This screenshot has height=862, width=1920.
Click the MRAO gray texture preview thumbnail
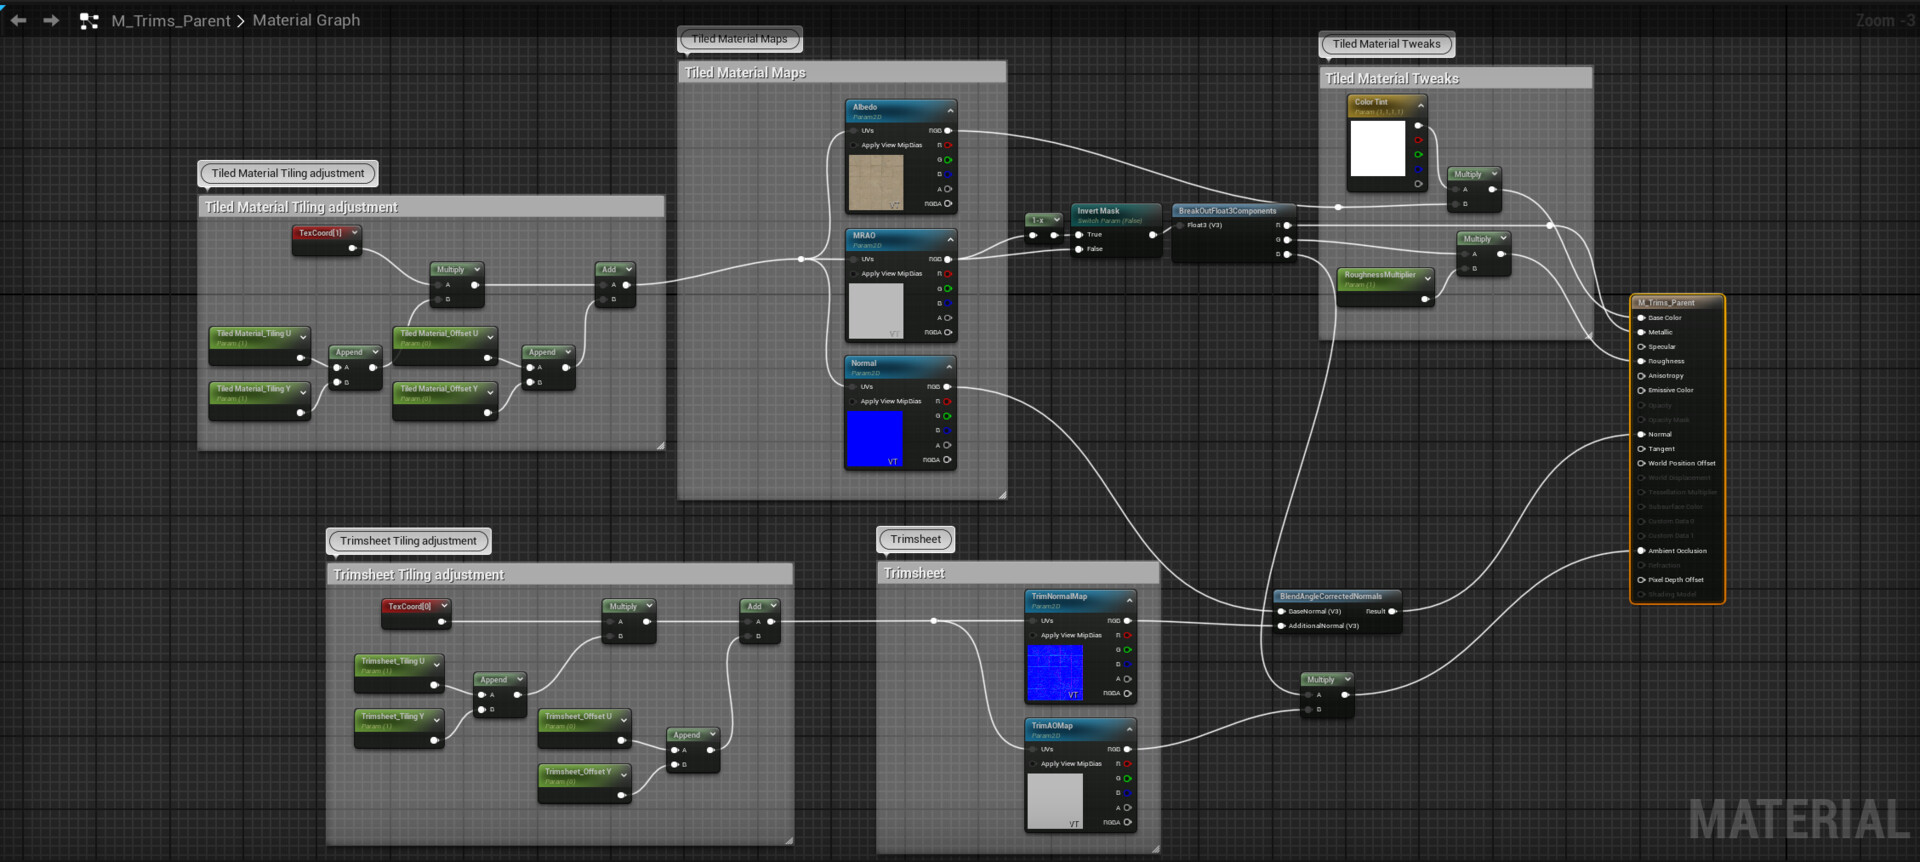click(x=876, y=311)
